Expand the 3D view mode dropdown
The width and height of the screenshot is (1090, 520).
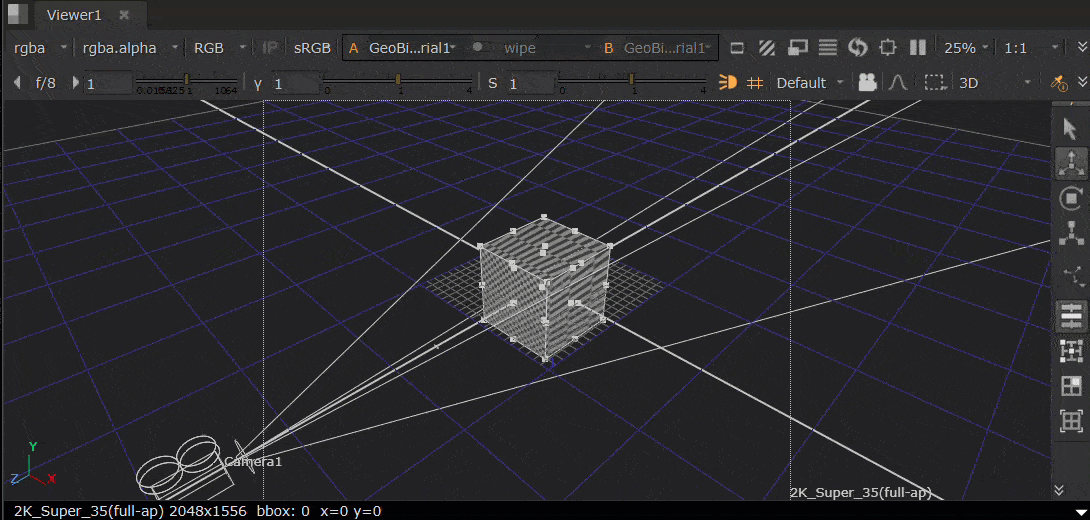click(995, 82)
